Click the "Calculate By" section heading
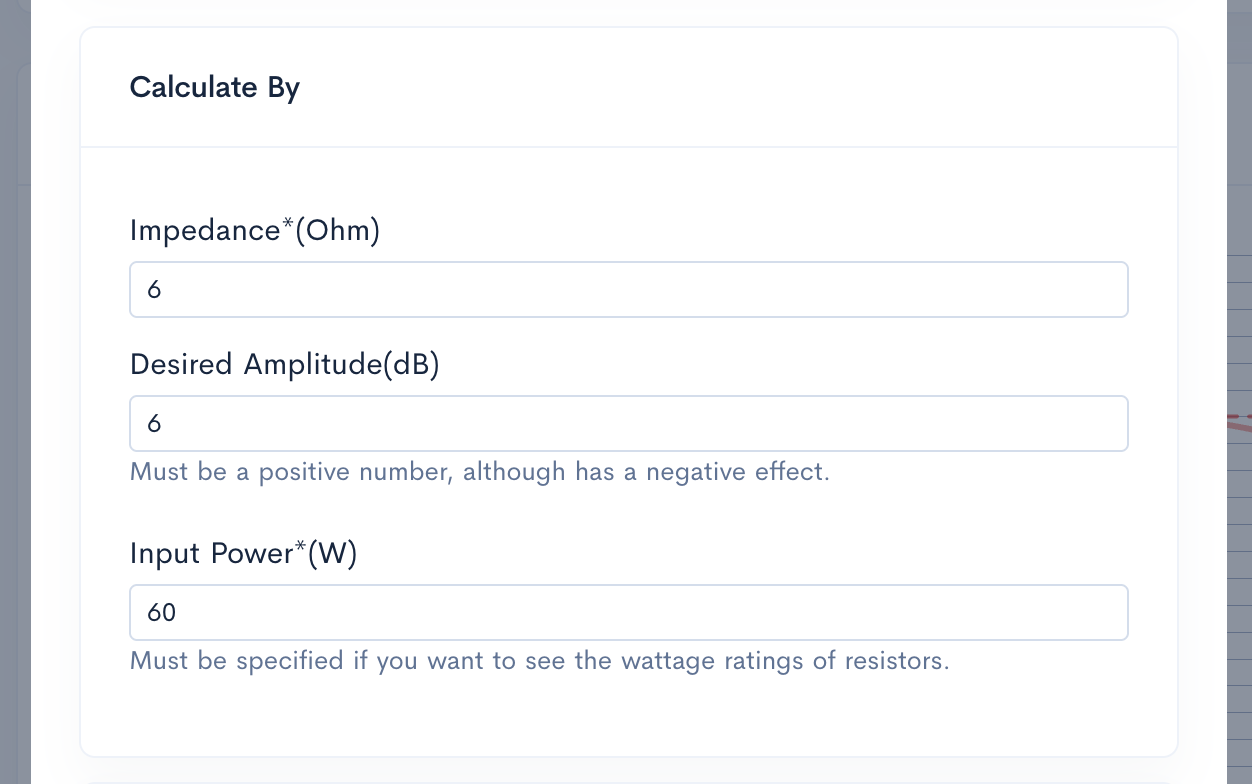 pos(215,88)
